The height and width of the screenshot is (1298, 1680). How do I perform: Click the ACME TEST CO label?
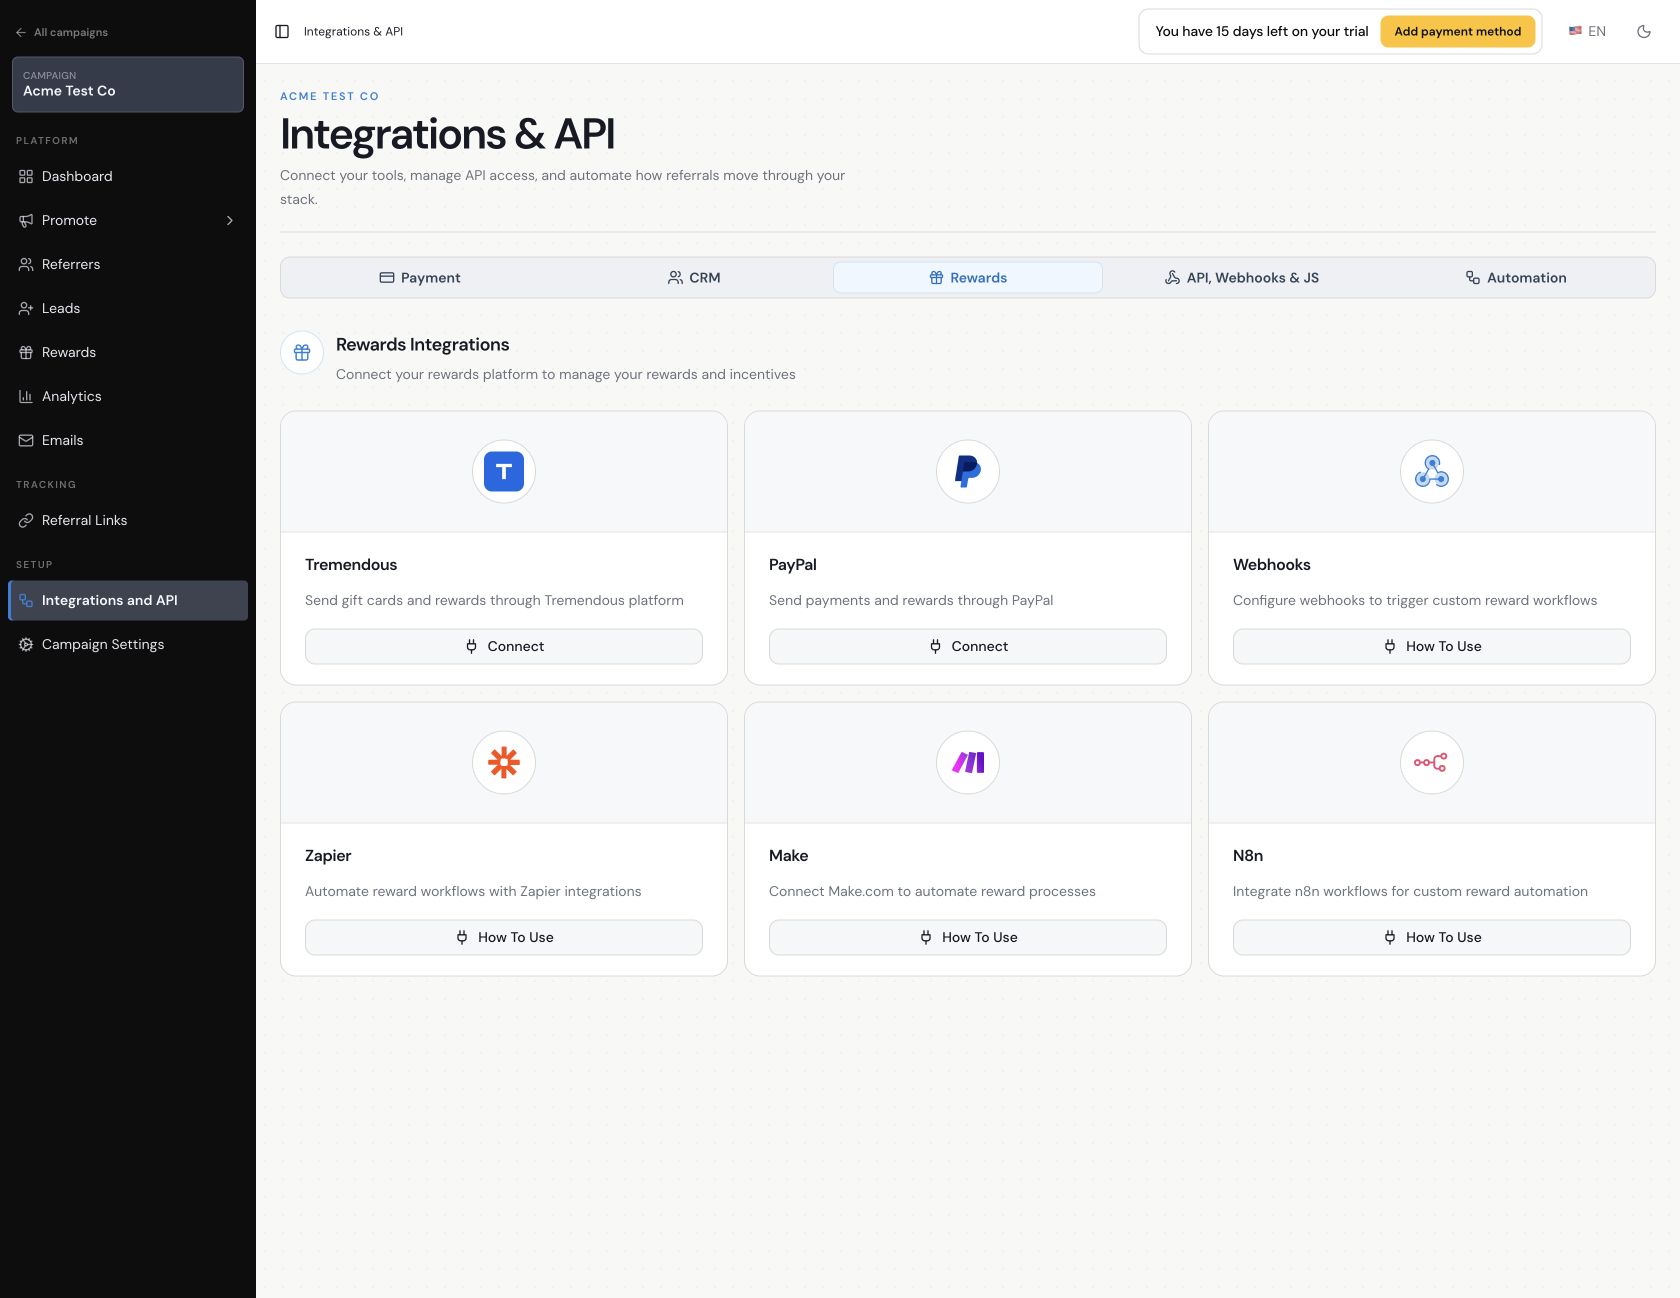[330, 96]
